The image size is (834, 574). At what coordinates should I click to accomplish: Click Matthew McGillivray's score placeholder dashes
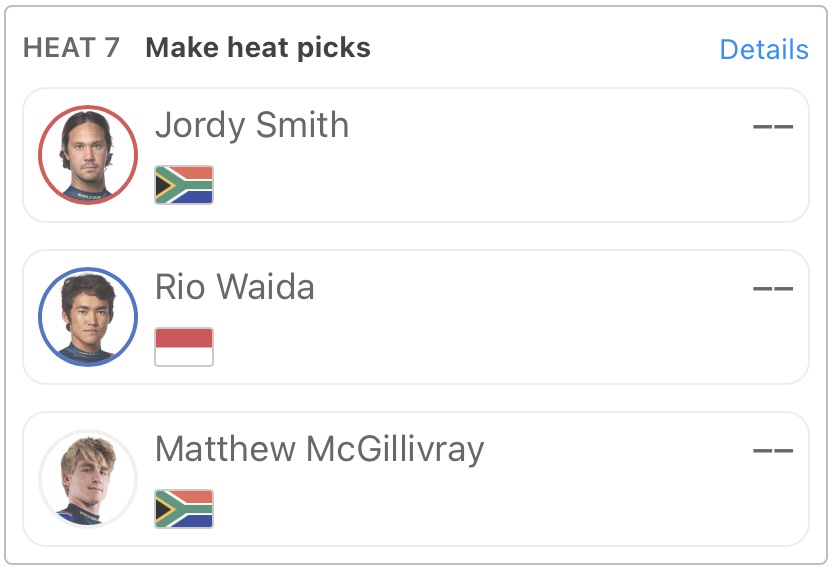pos(772,451)
